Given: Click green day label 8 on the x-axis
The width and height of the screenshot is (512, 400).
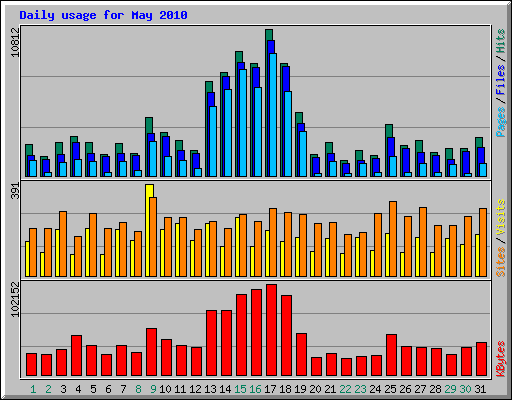Looking at the screenshot, I should pos(138,389).
